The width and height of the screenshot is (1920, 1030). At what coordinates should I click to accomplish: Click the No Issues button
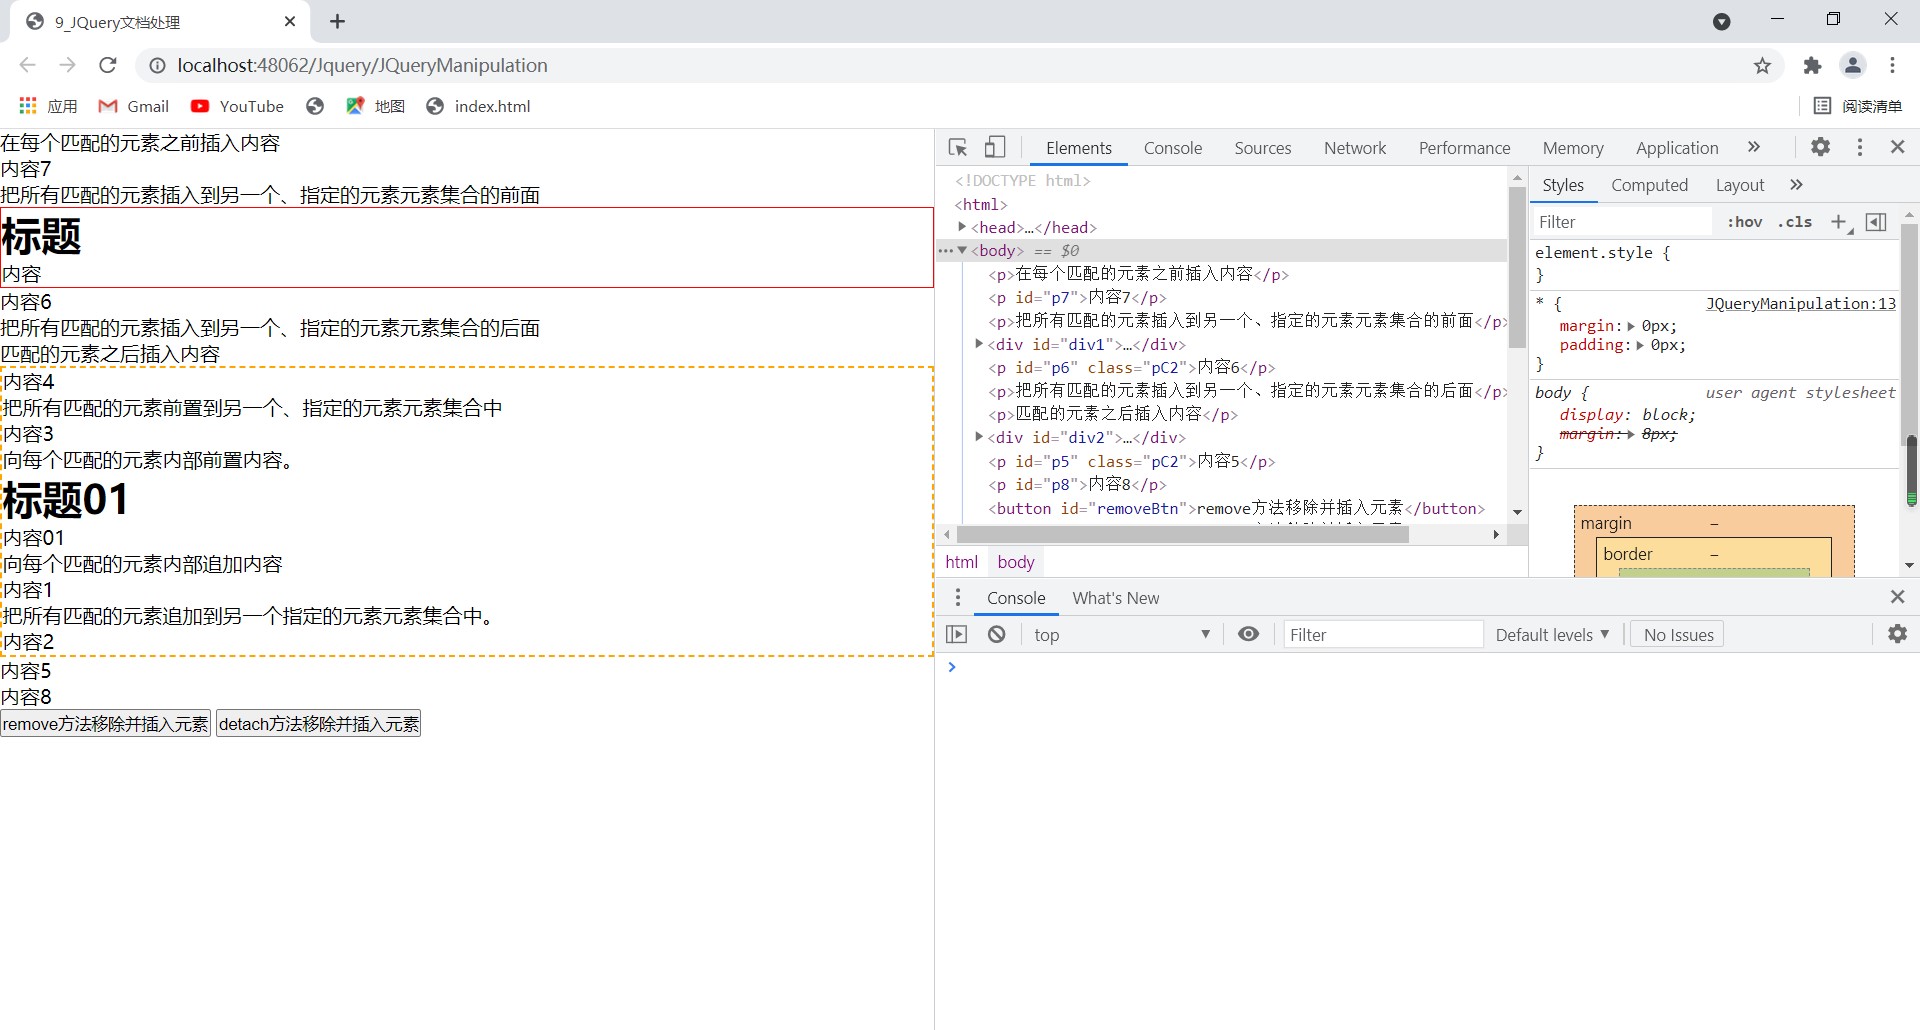point(1678,634)
